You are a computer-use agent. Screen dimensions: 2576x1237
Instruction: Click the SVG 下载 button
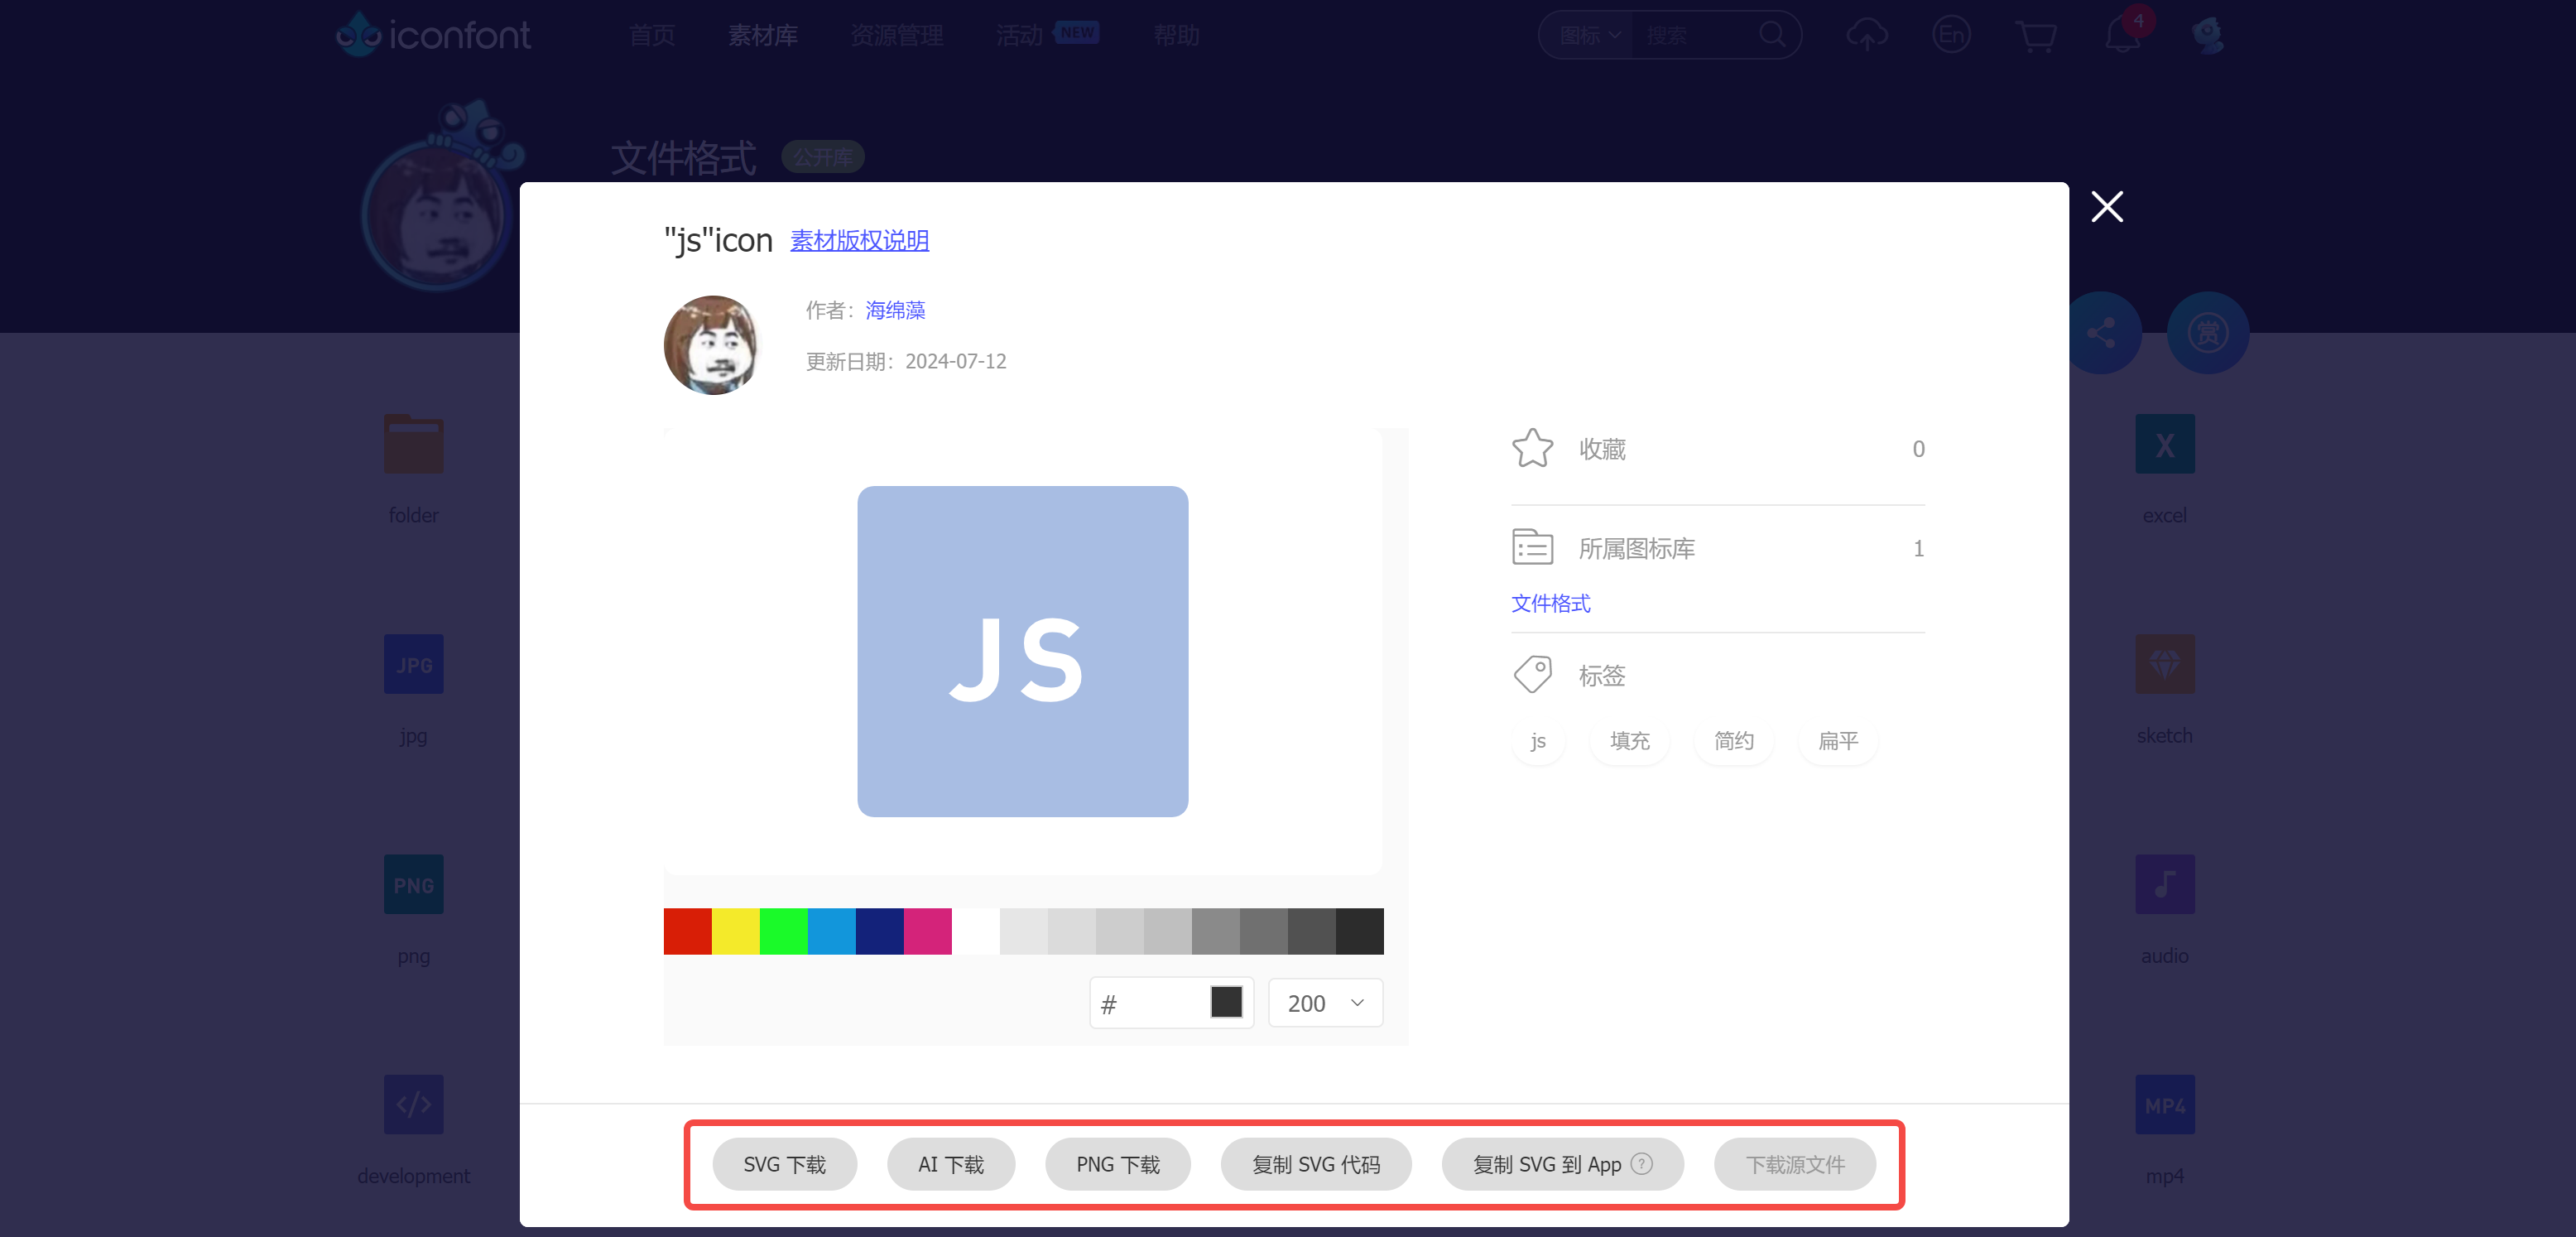(784, 1164)
